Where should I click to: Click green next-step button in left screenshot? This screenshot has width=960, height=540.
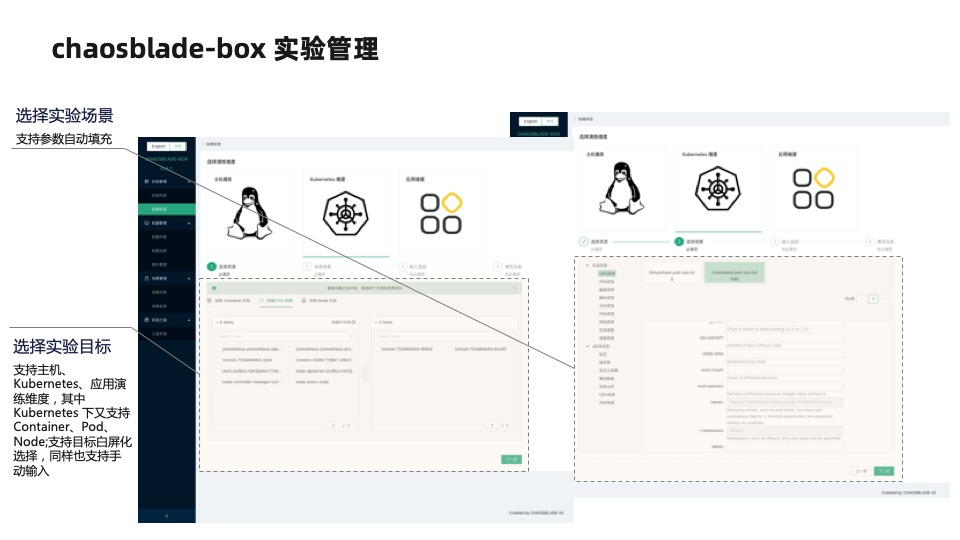pyautogui.click(x=511, y=459)
